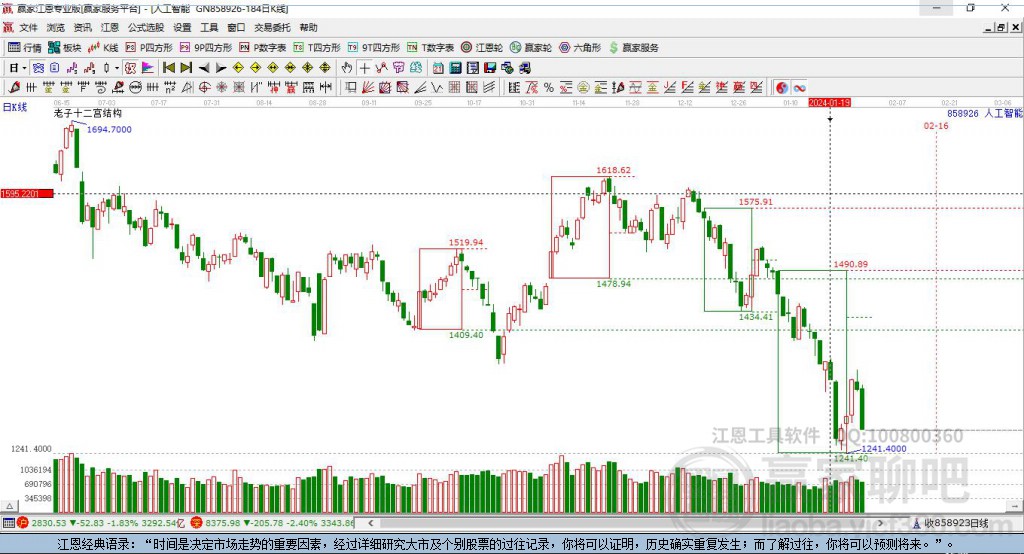The width and height of the screenshot is (1024, 554).
Task: Select the hand pan tool
Action: pos(347,68)
